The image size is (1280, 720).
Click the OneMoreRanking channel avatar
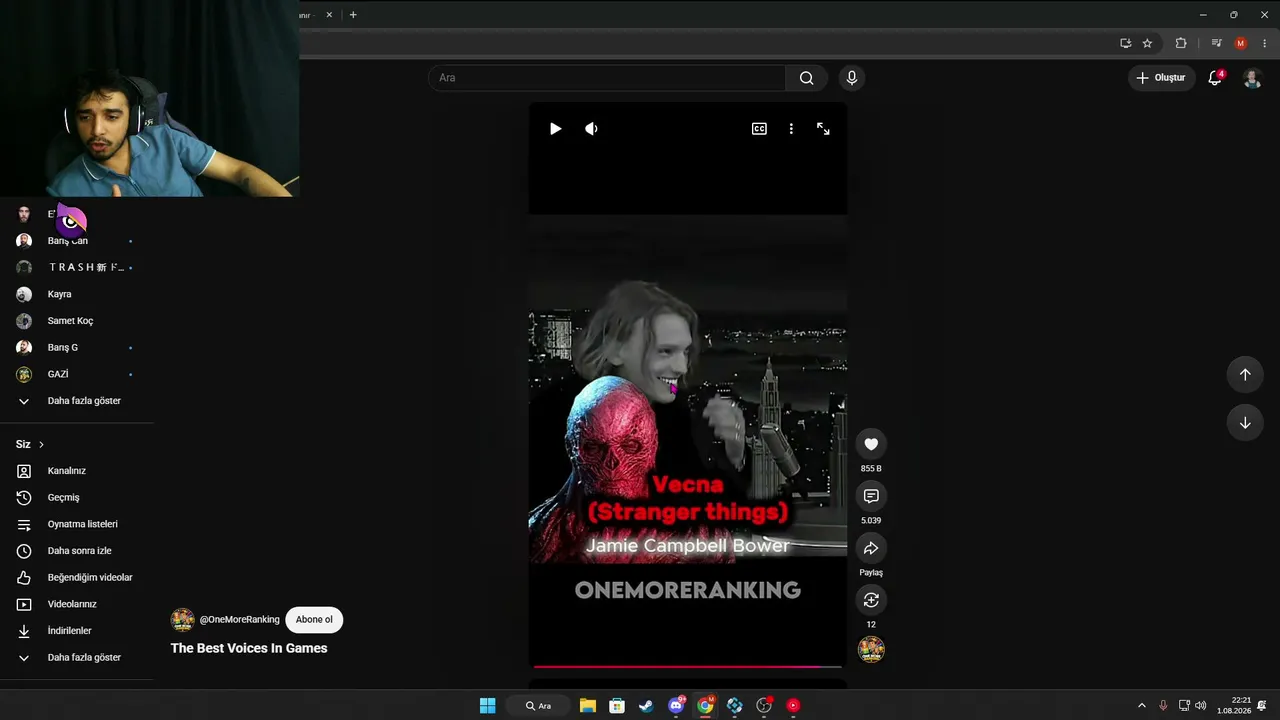(x=183, y=620)
